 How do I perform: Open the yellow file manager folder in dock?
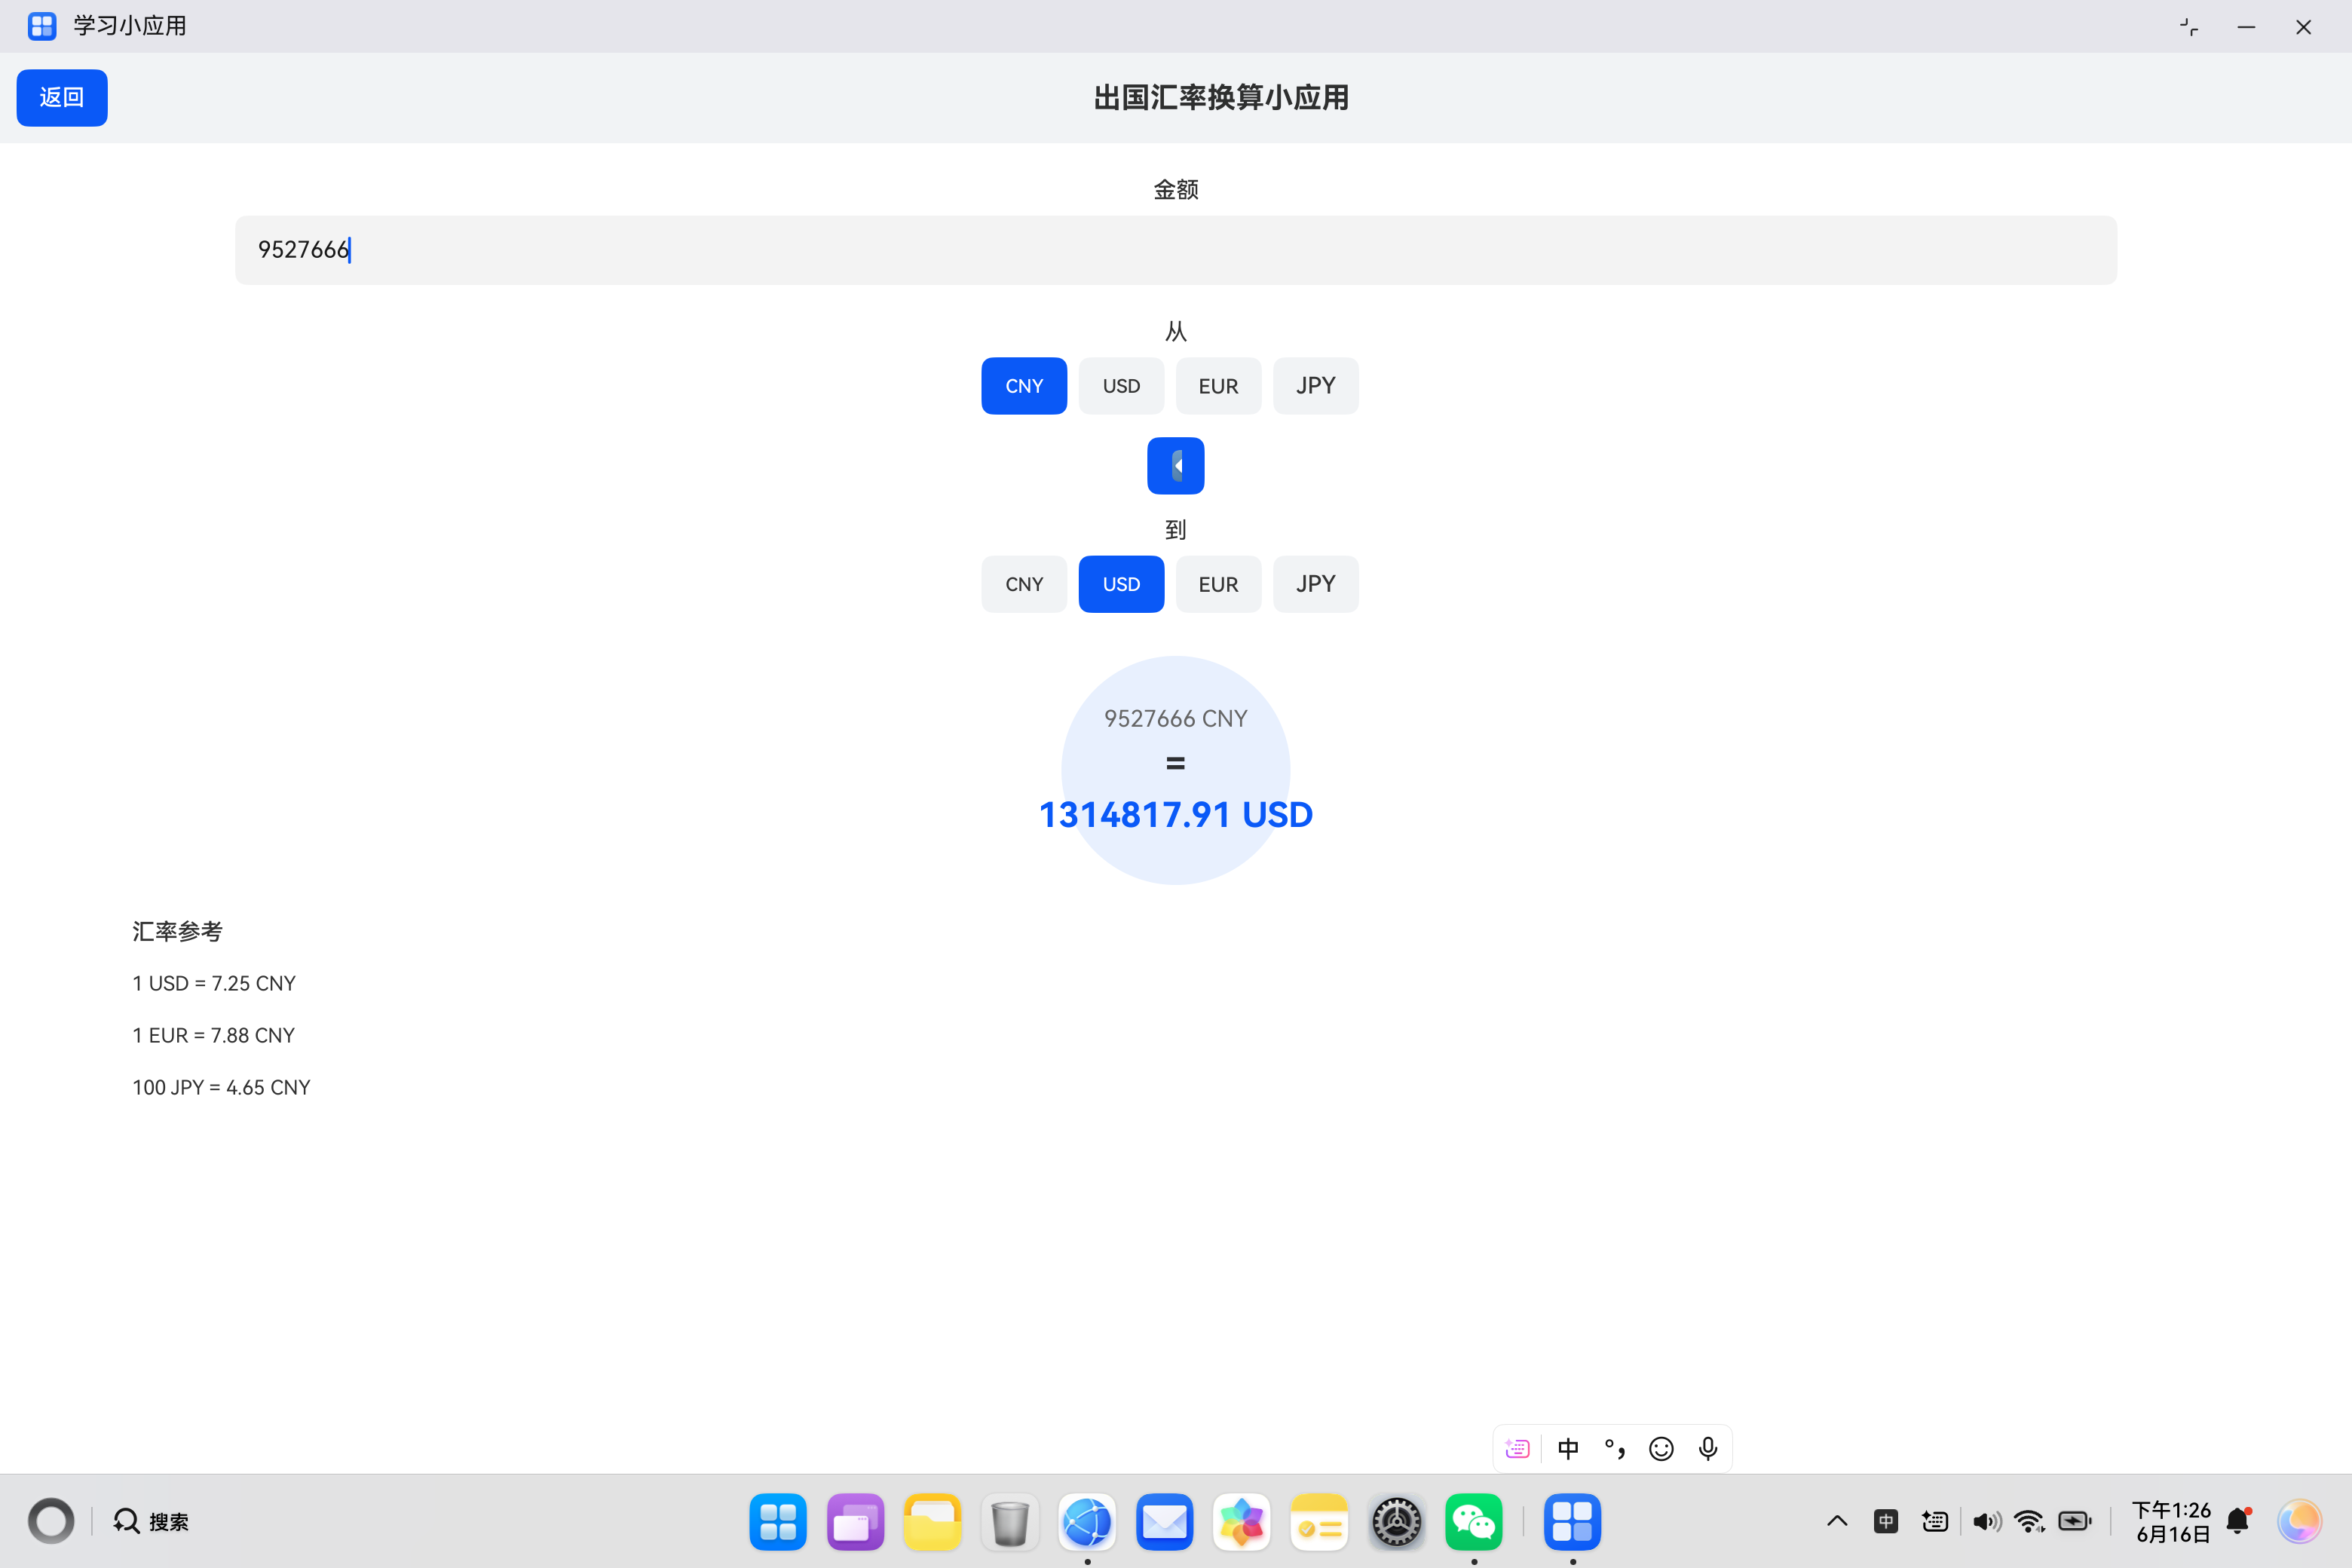[932, 1521]
